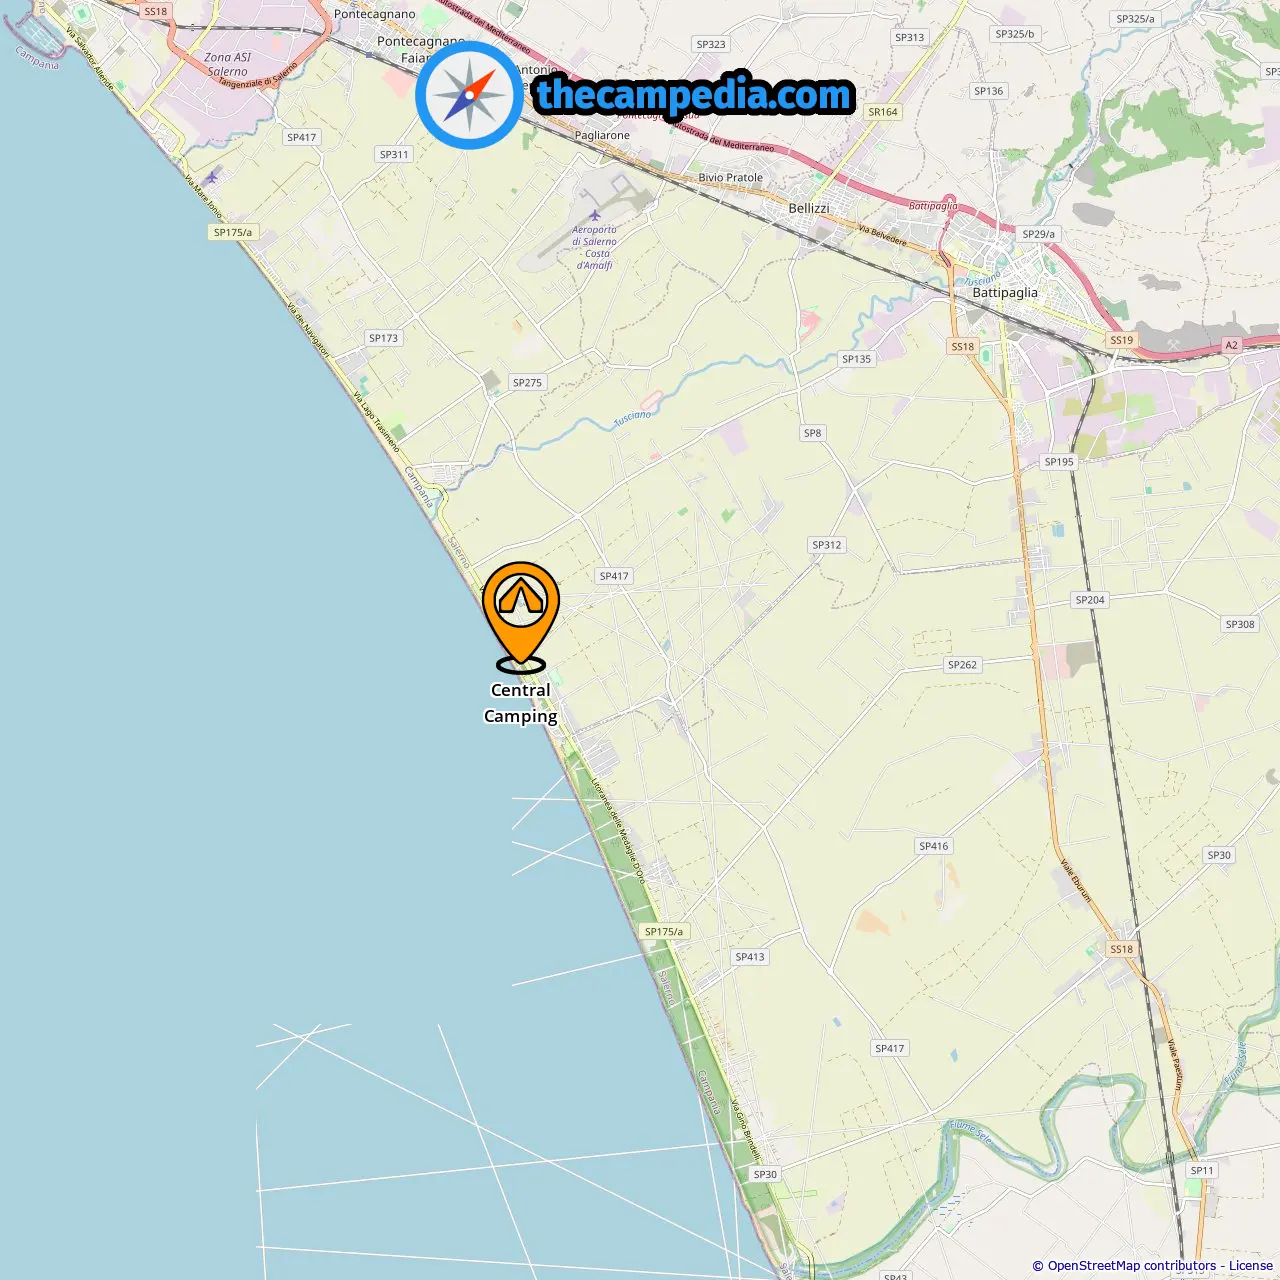Click the SP275 road shield
The image size is (1280, 1280).
[x=527, y=383]
